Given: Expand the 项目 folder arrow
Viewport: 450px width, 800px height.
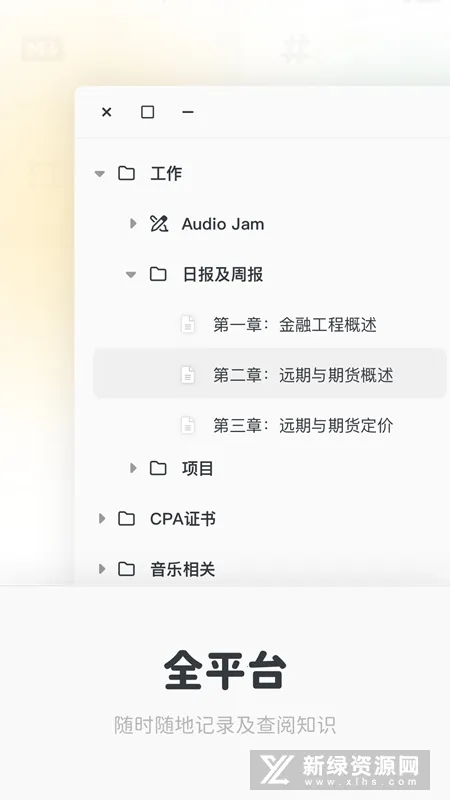Looking at the screenshot, I should click(x=133, y=468).
